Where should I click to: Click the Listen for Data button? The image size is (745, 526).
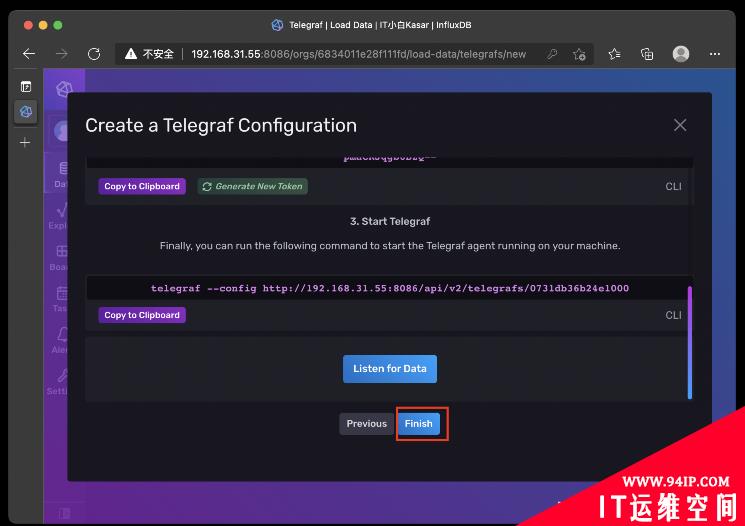[390, 369]
